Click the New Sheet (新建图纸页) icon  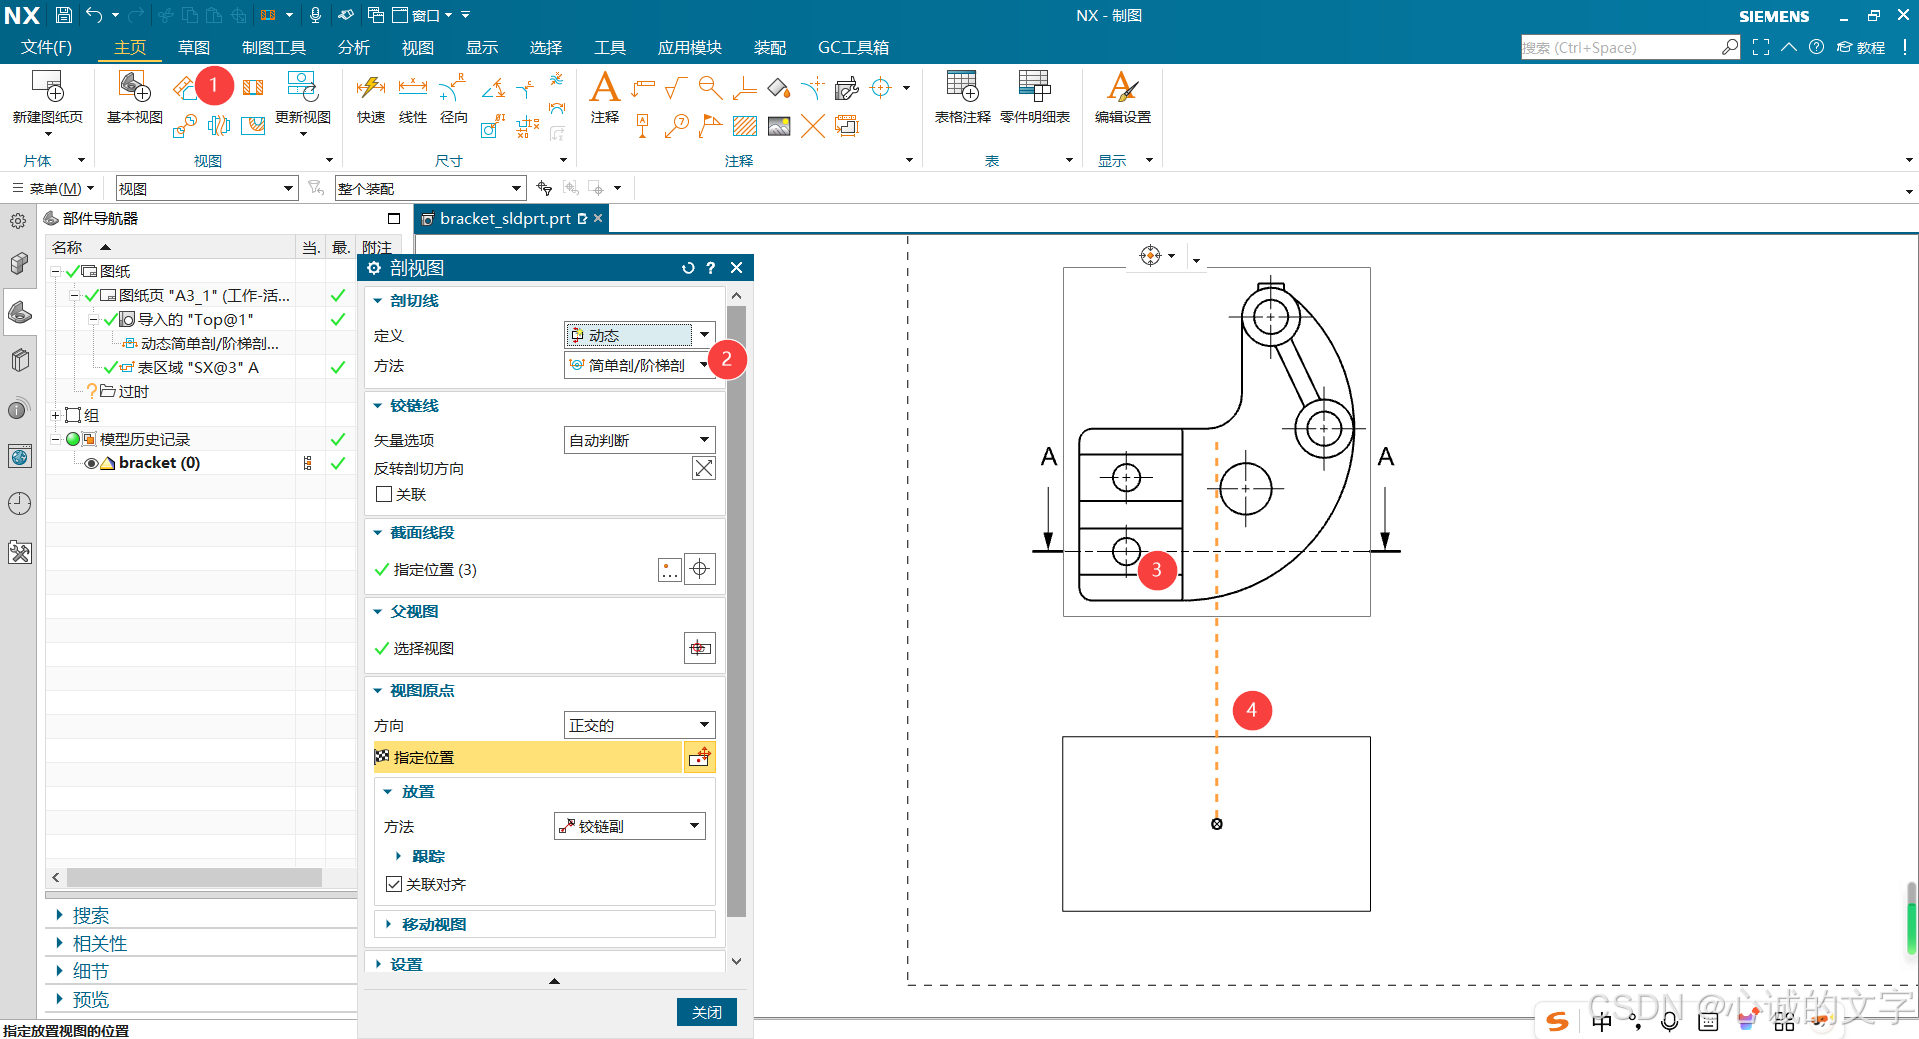click(x=47, y=87)
